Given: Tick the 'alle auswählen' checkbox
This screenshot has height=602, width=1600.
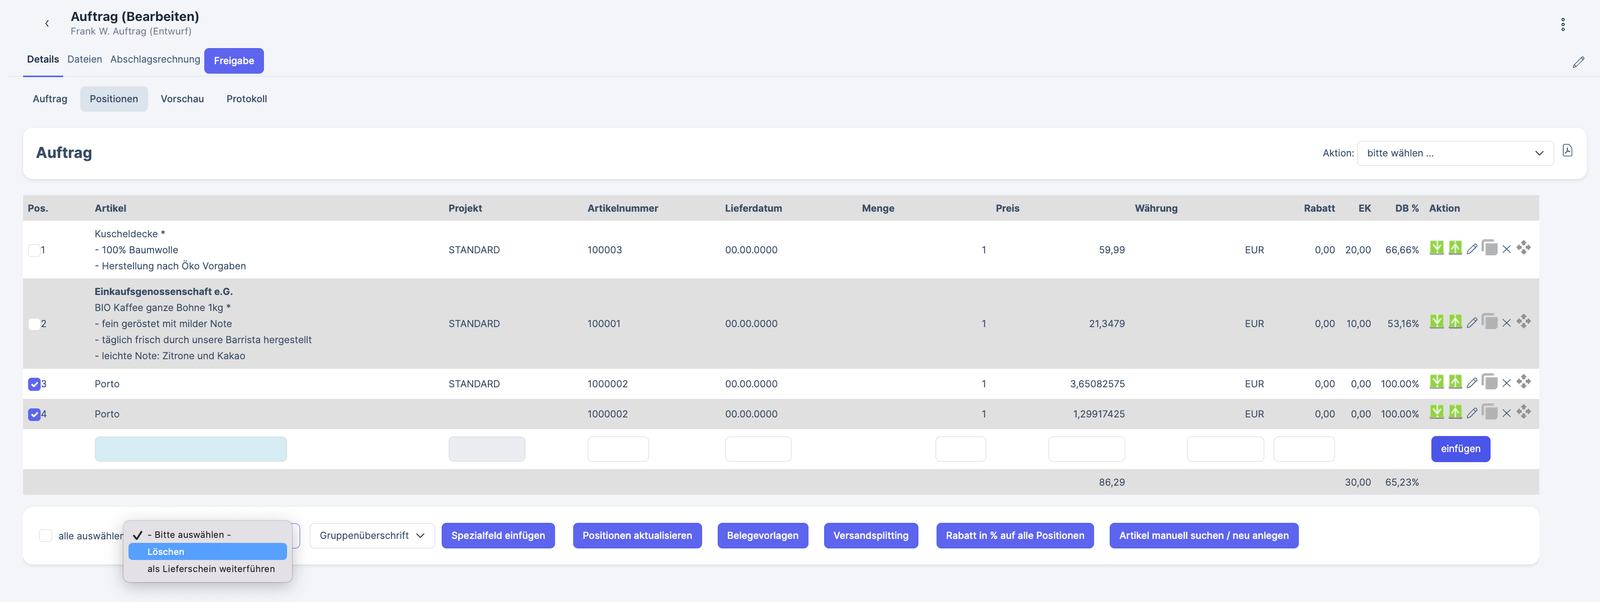Looking at the screenshot, I should [x=46, y=536].
